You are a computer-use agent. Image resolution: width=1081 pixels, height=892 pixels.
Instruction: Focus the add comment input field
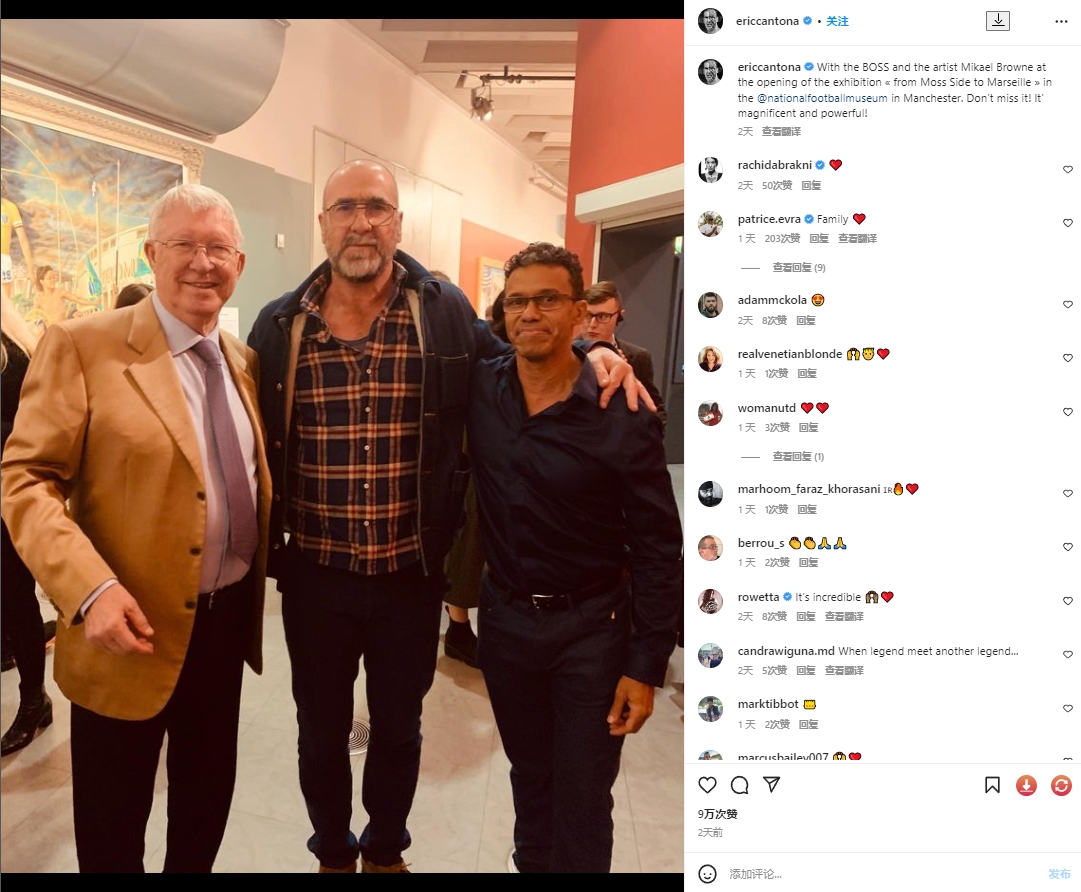click(882, 874)
